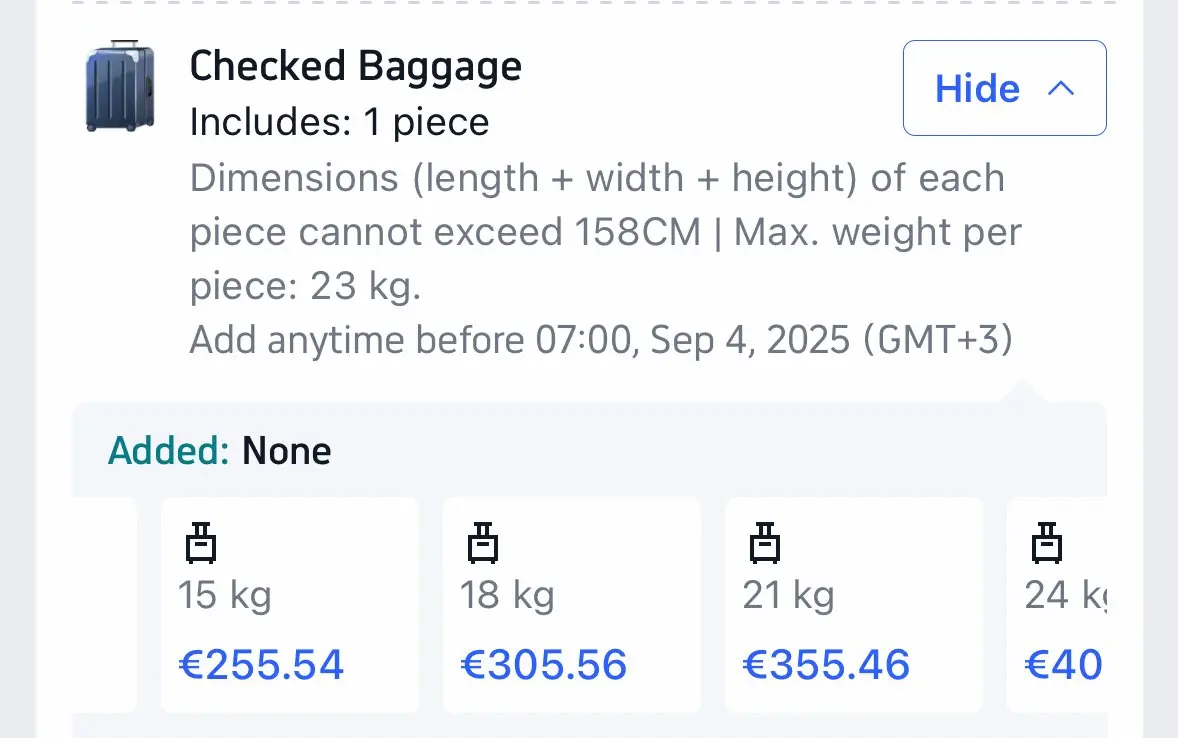The image size is (1178, 738).
Task: Collapse using the chevron arrow beside Hide
Action: point(1060,89)
